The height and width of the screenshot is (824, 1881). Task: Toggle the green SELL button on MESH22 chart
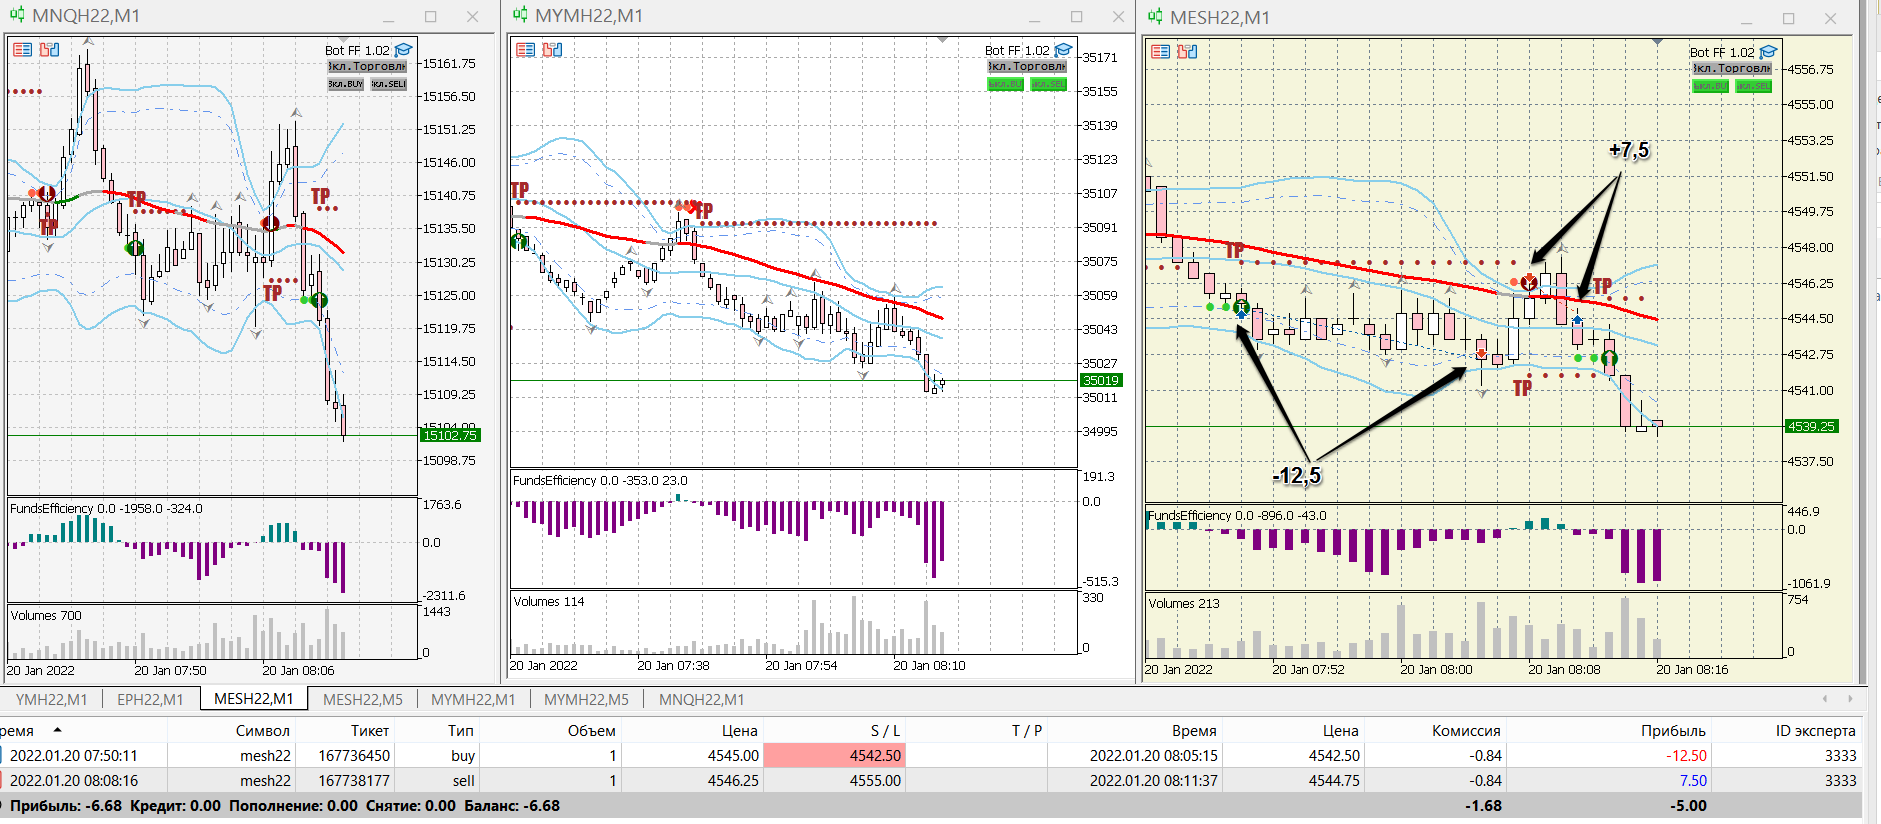point(1754,86)
